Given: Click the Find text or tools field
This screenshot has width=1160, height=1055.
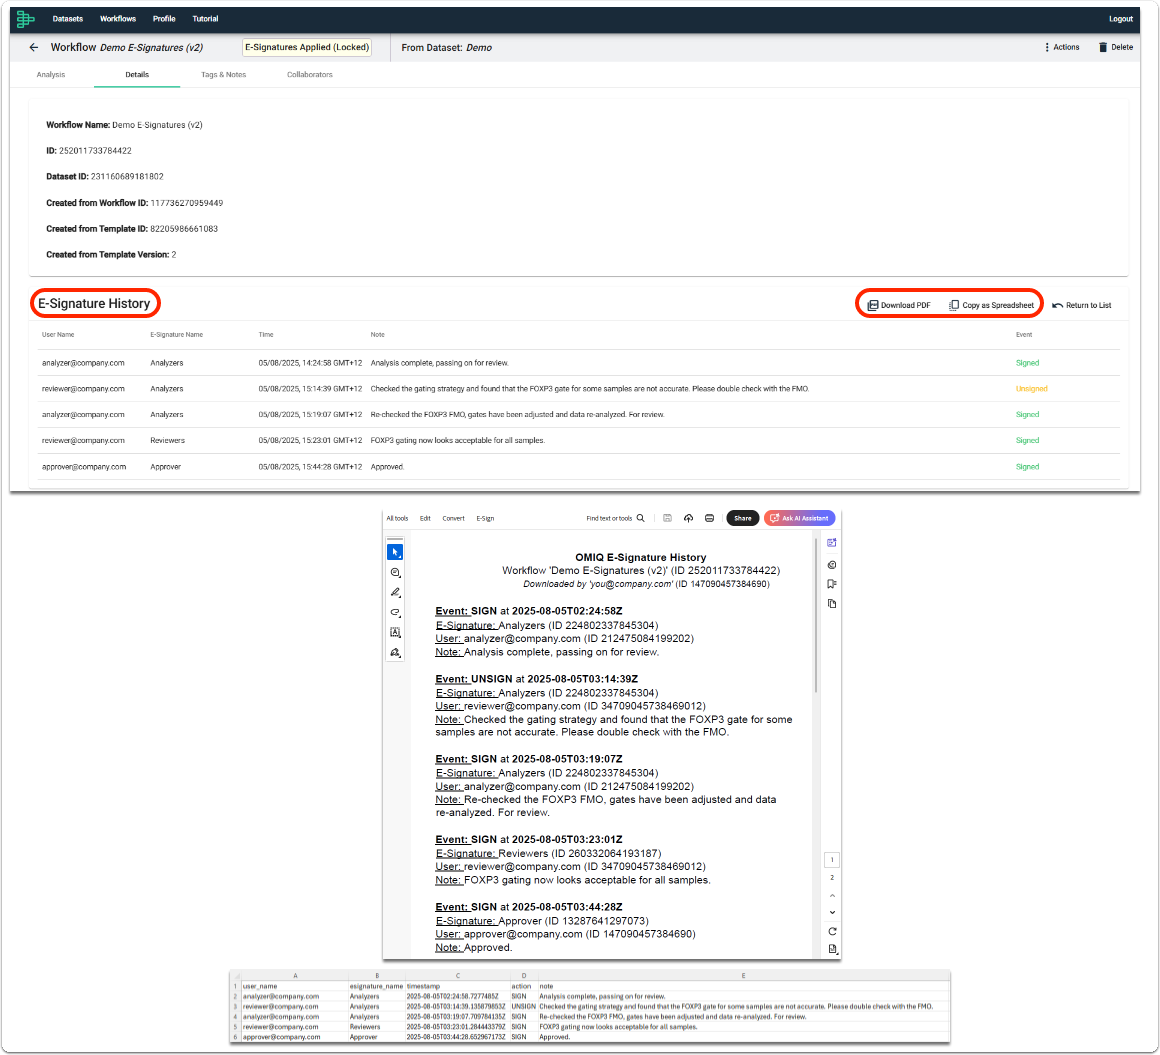Looking at the screenshot, I should coord(609,519).
